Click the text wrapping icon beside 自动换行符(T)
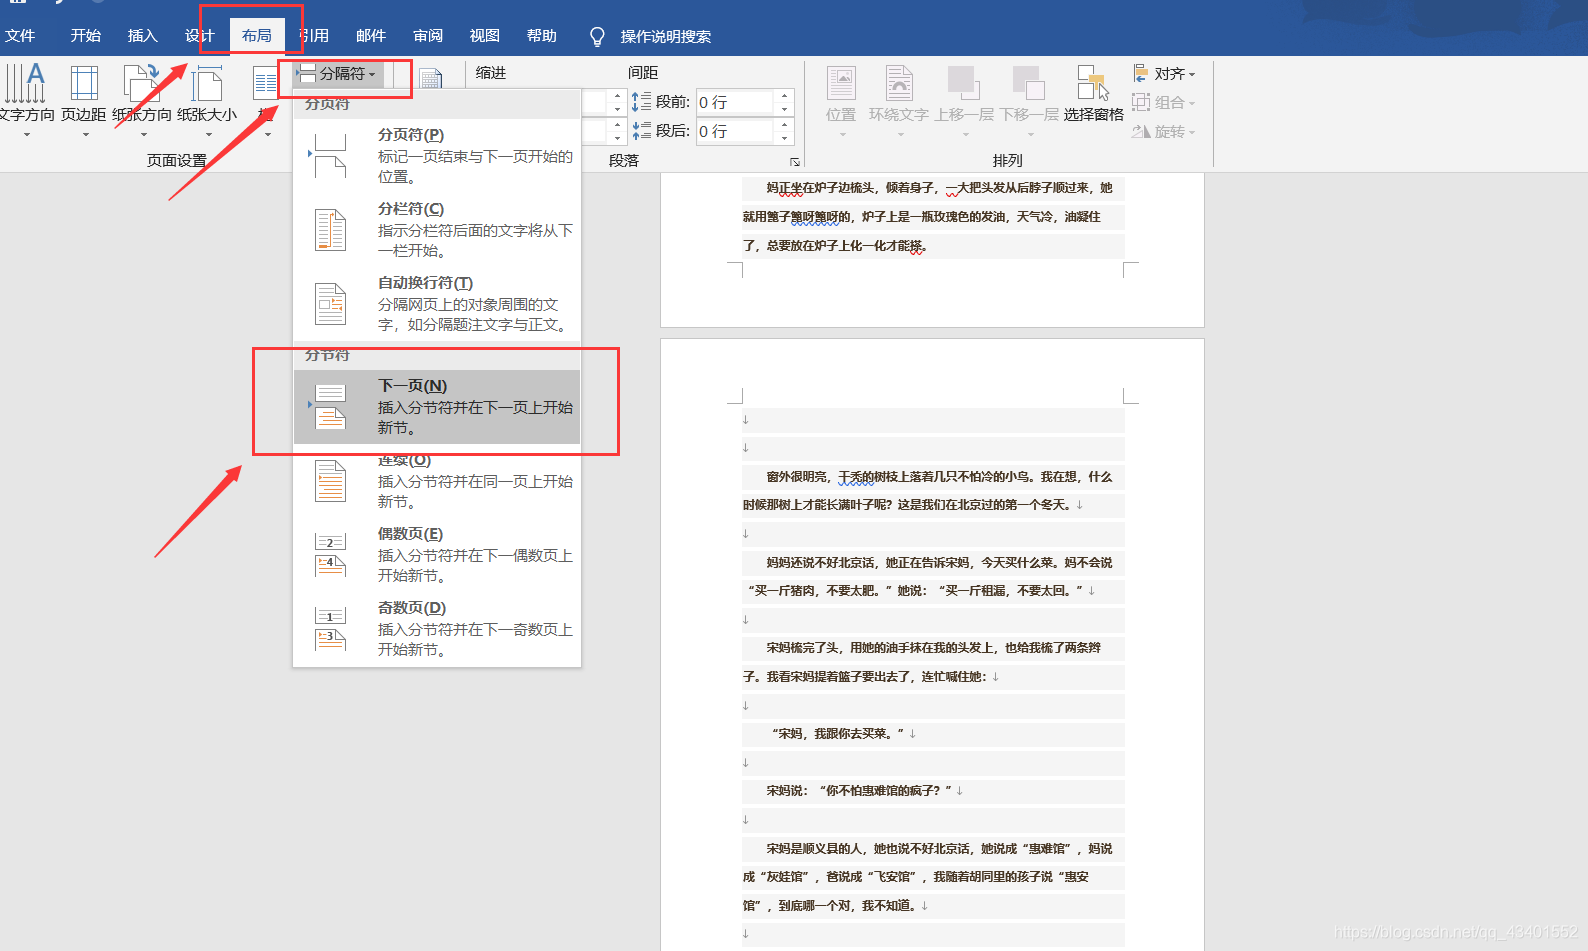The height and width of the screenshot is (951, 1588). coord(330,304)
